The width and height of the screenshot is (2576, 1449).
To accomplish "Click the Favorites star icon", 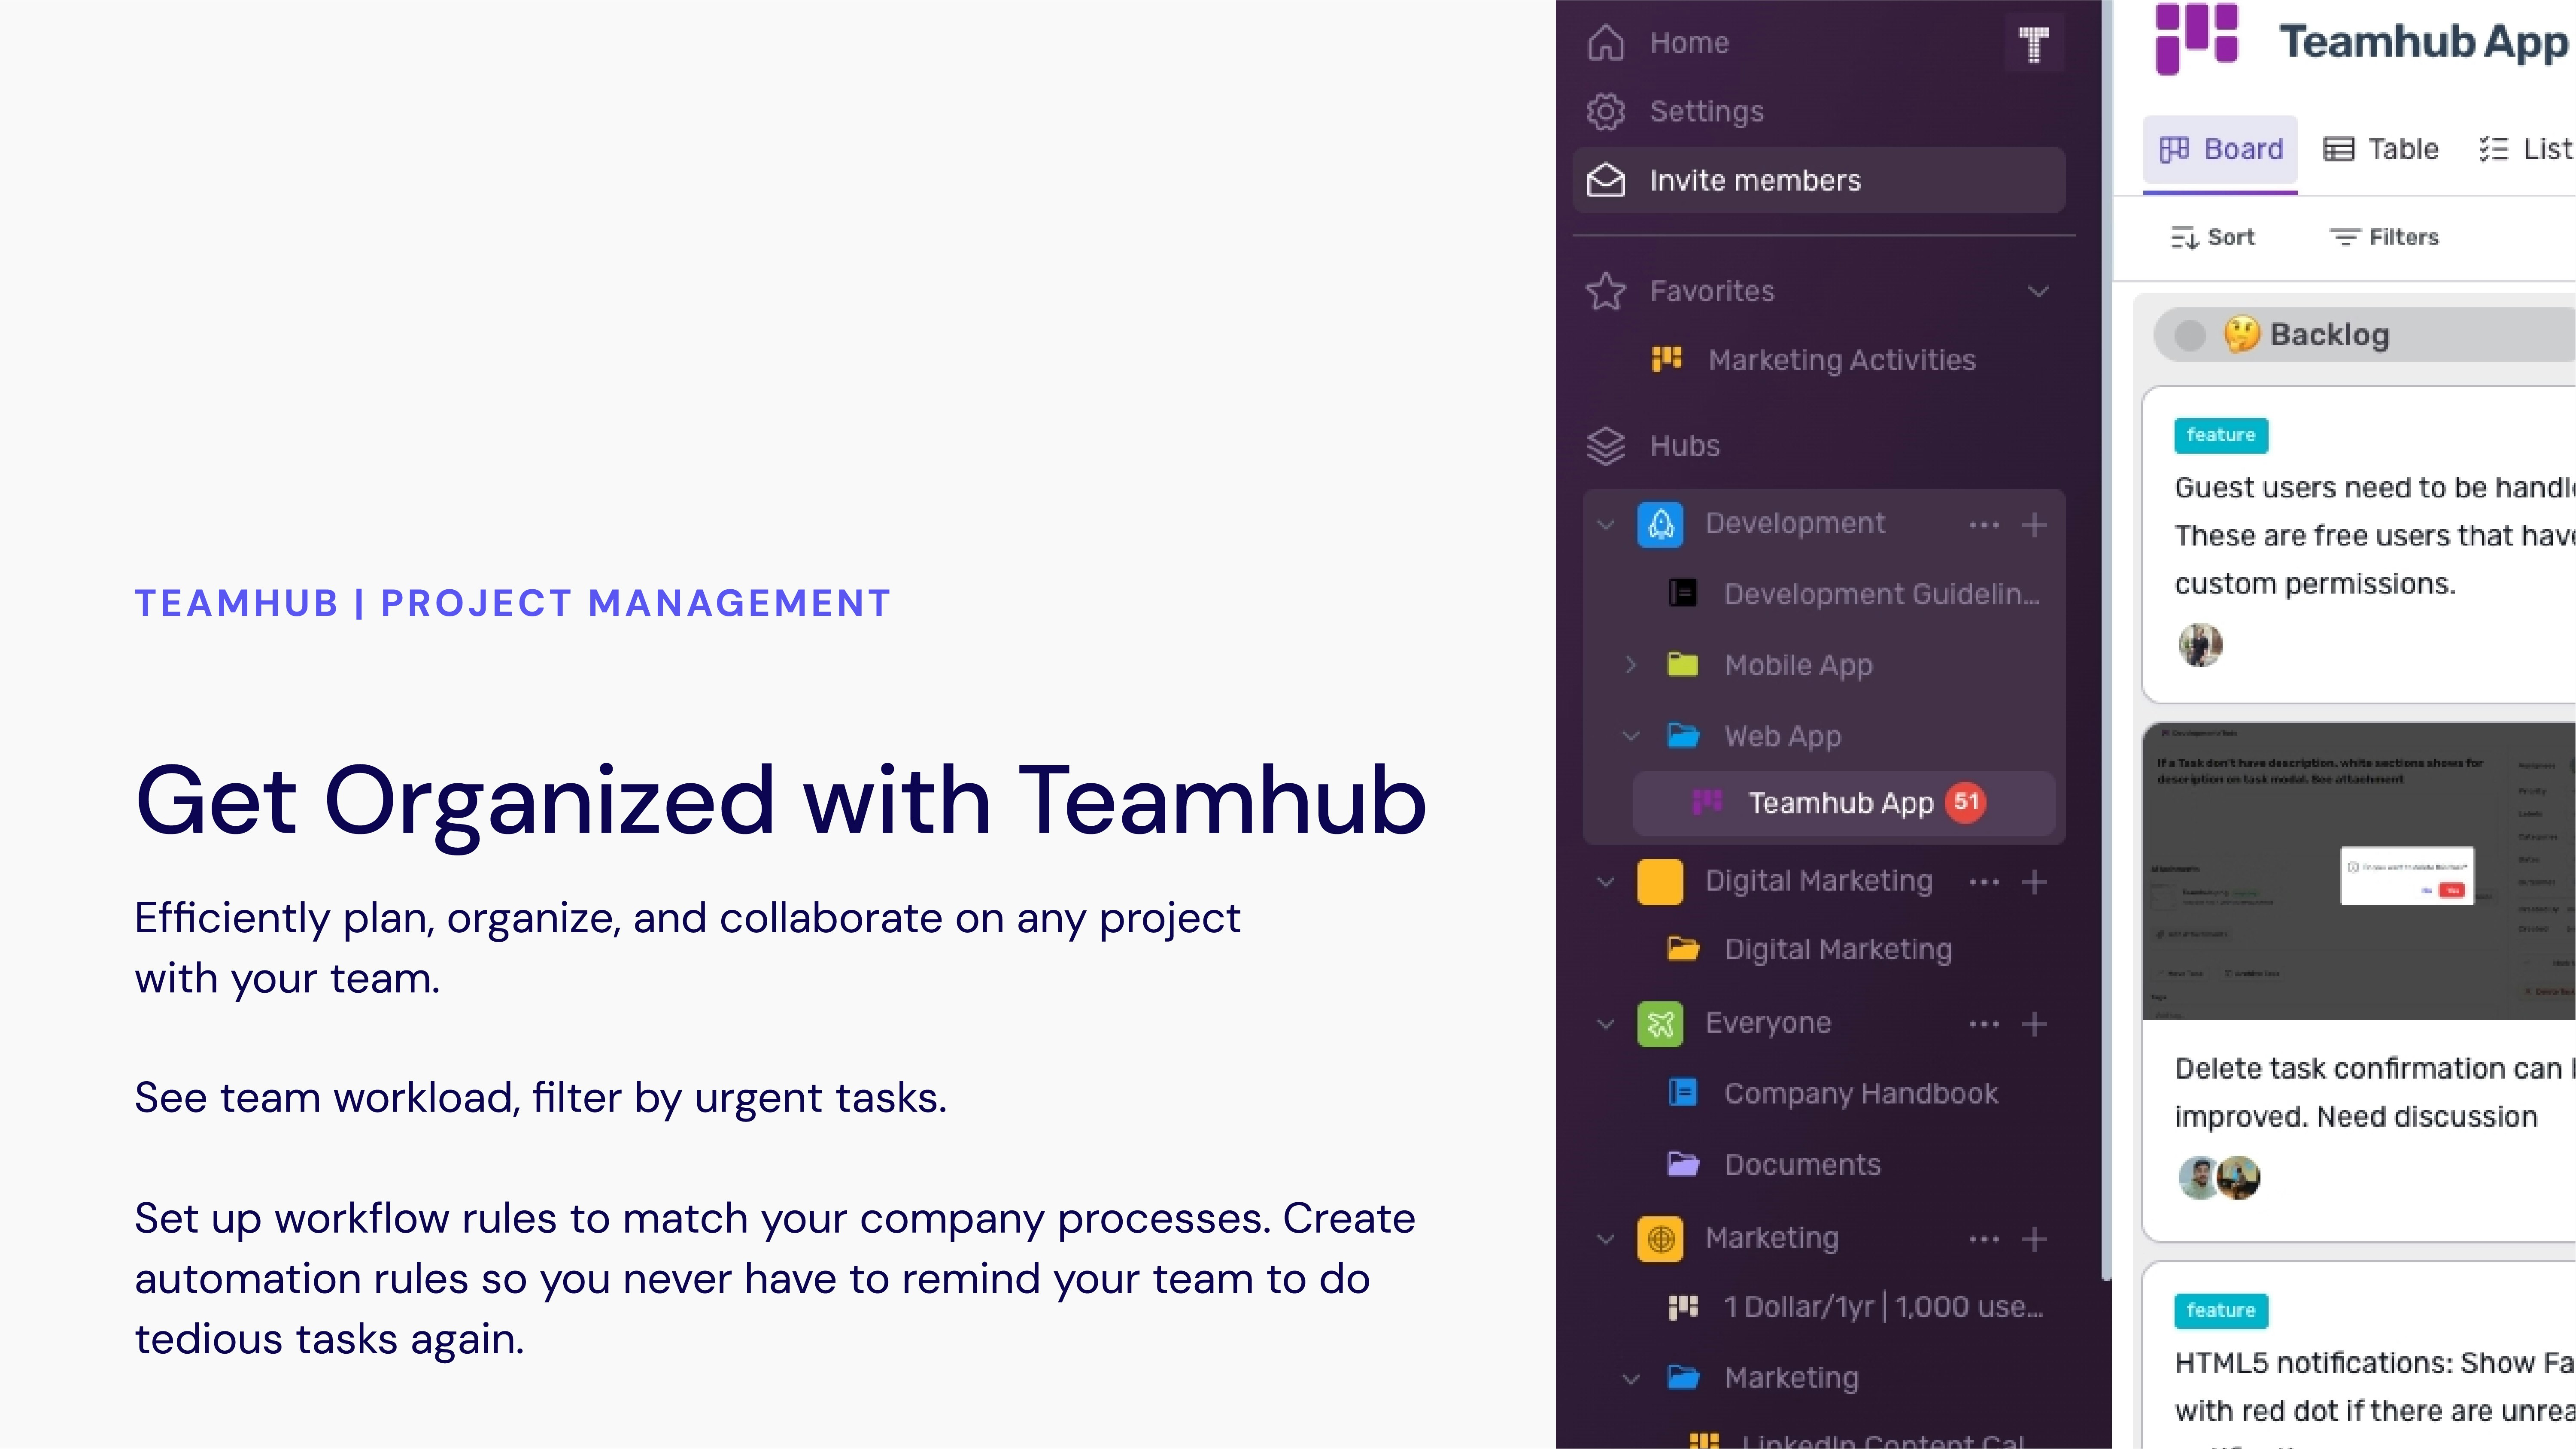I will [1606, 291].
